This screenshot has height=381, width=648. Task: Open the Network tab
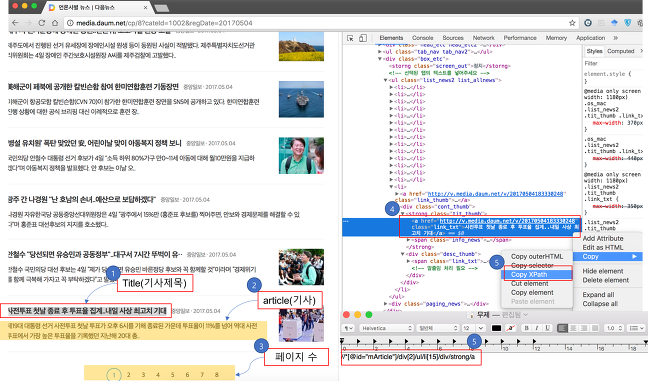click(x=484, y=38)
